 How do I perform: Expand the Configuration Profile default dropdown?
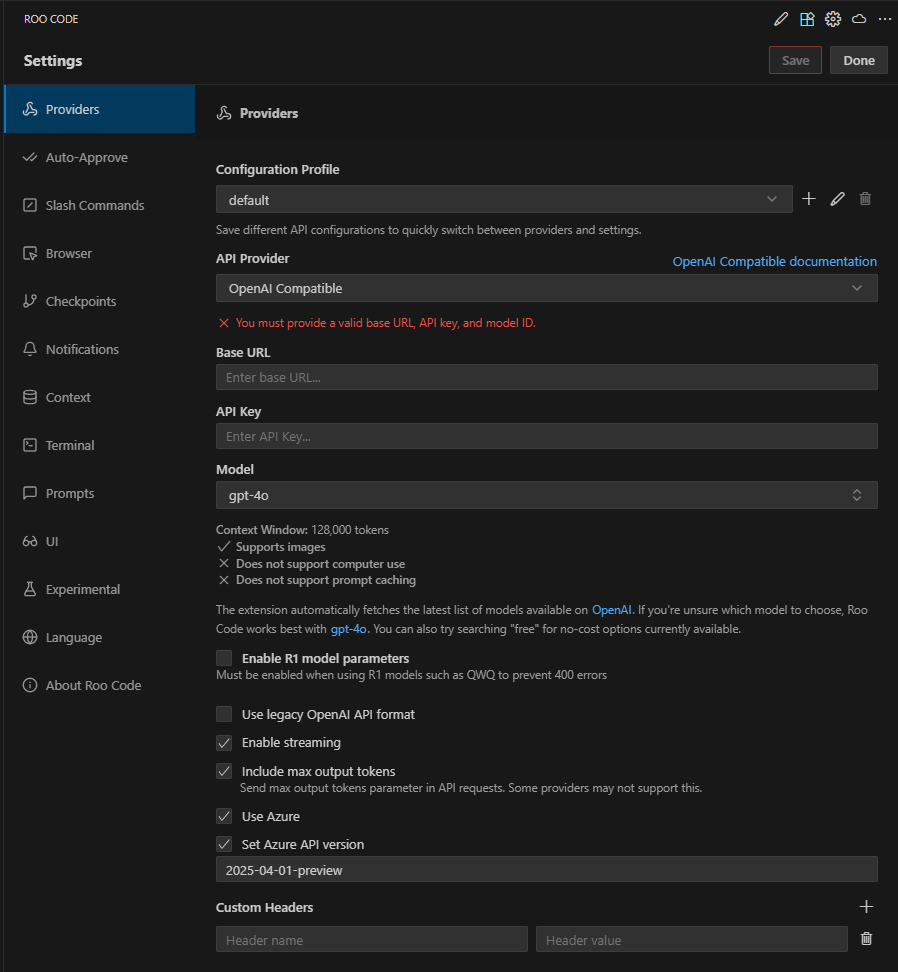(x=504, y=199)
